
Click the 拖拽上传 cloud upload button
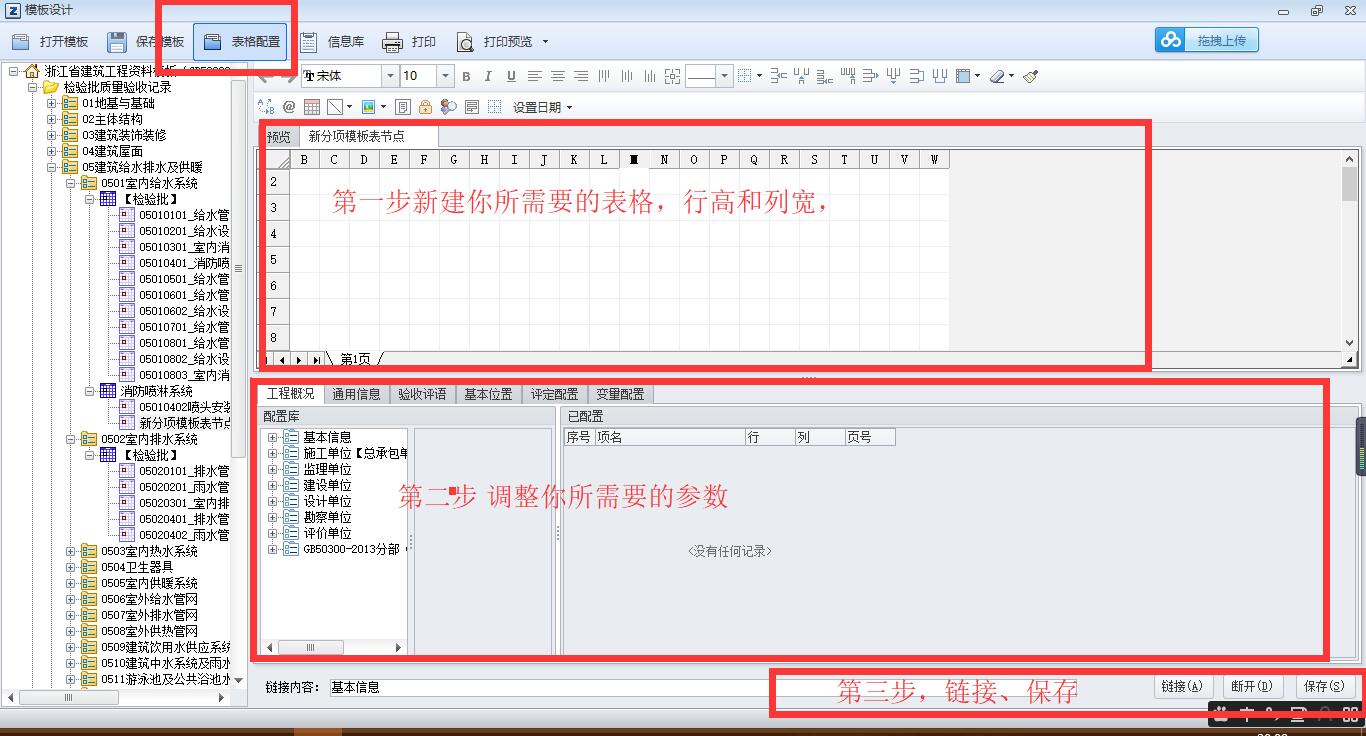pyautogui.click(x=1206, y=41)
